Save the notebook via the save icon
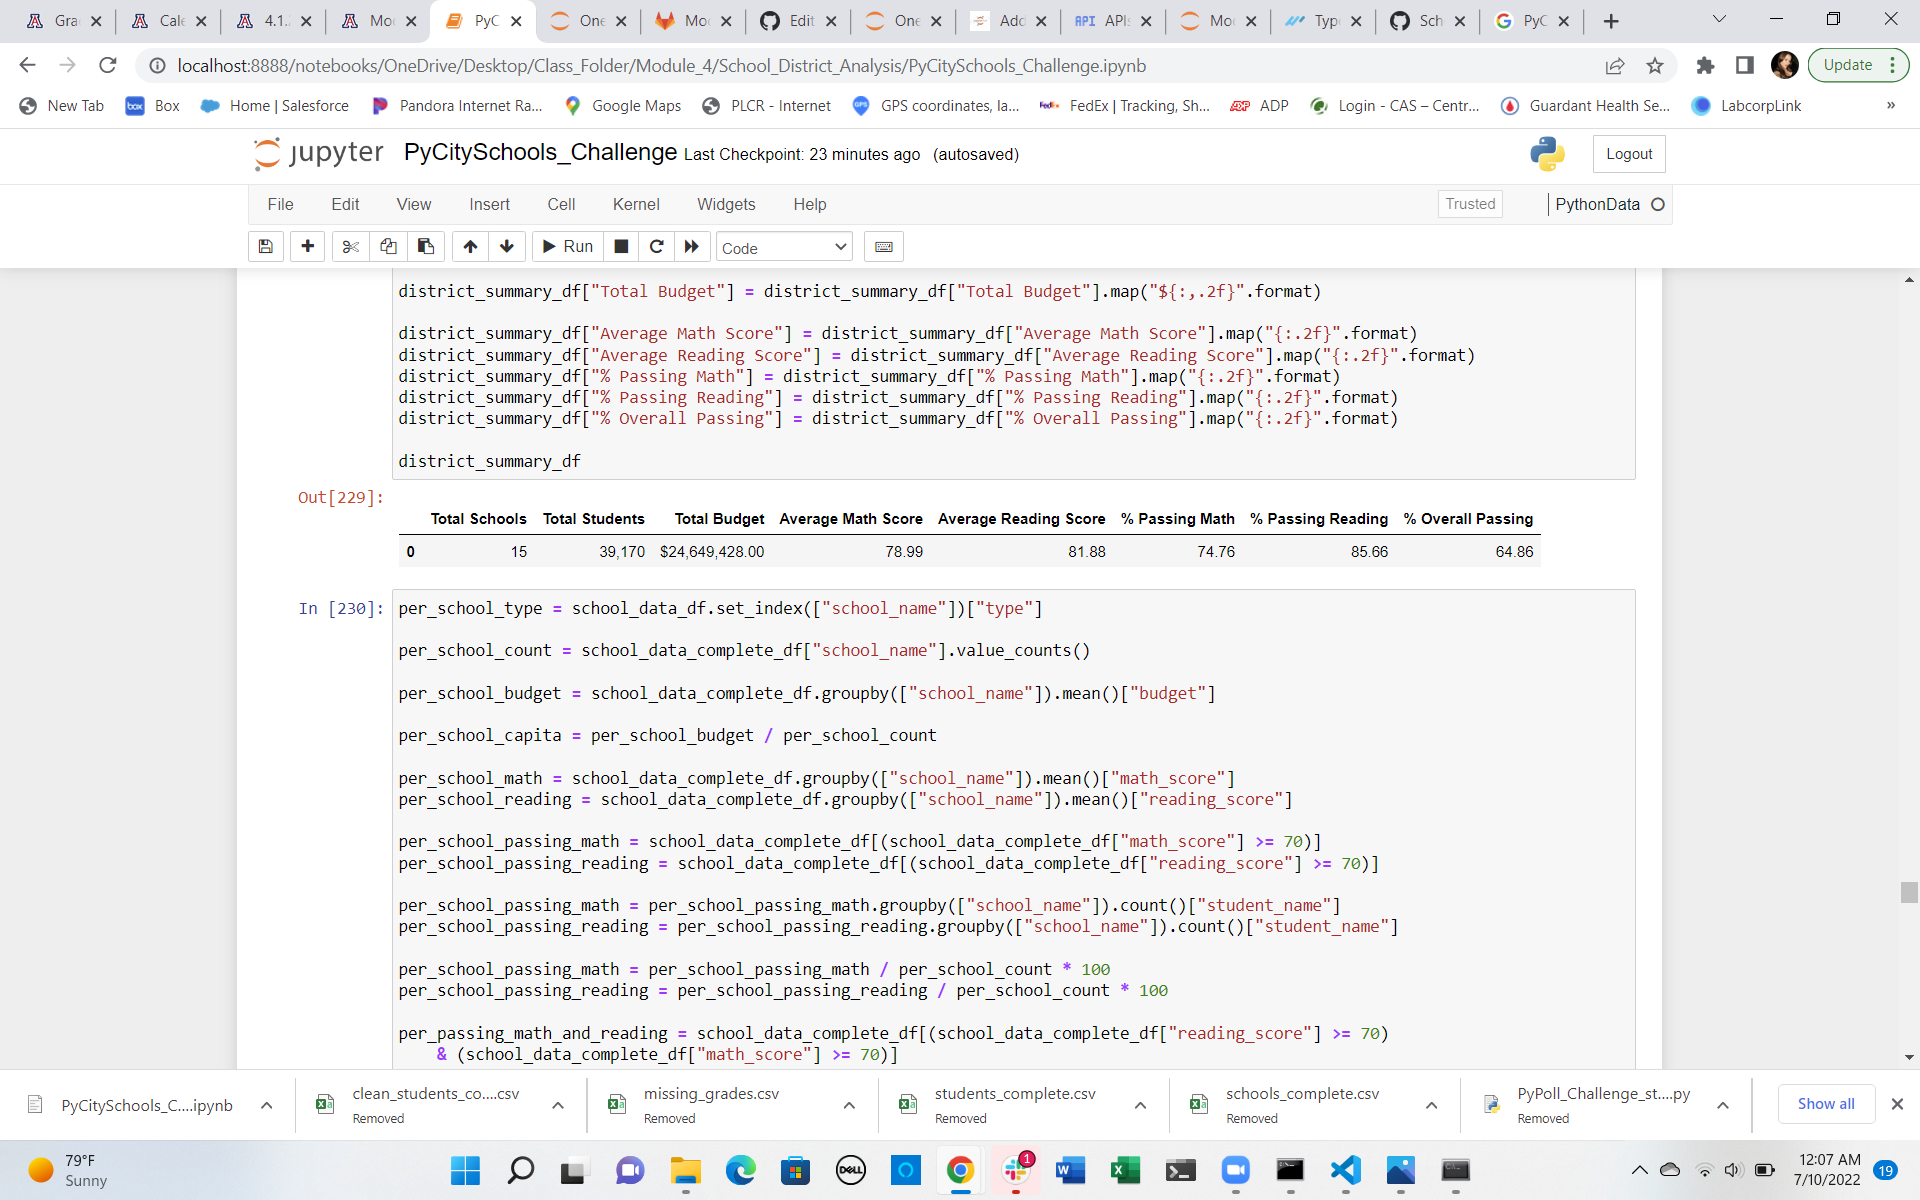Screen dimensions: 1920x1200 (x=265, y=247)
